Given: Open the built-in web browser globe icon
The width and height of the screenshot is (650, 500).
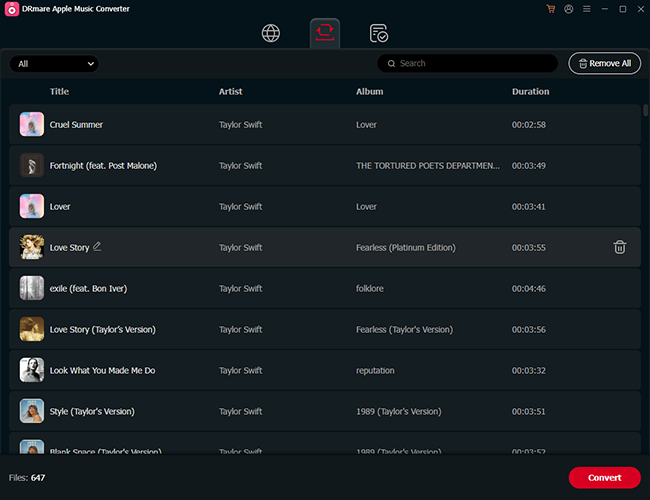Looking at the screenshot, I should (x=271, y=33).
